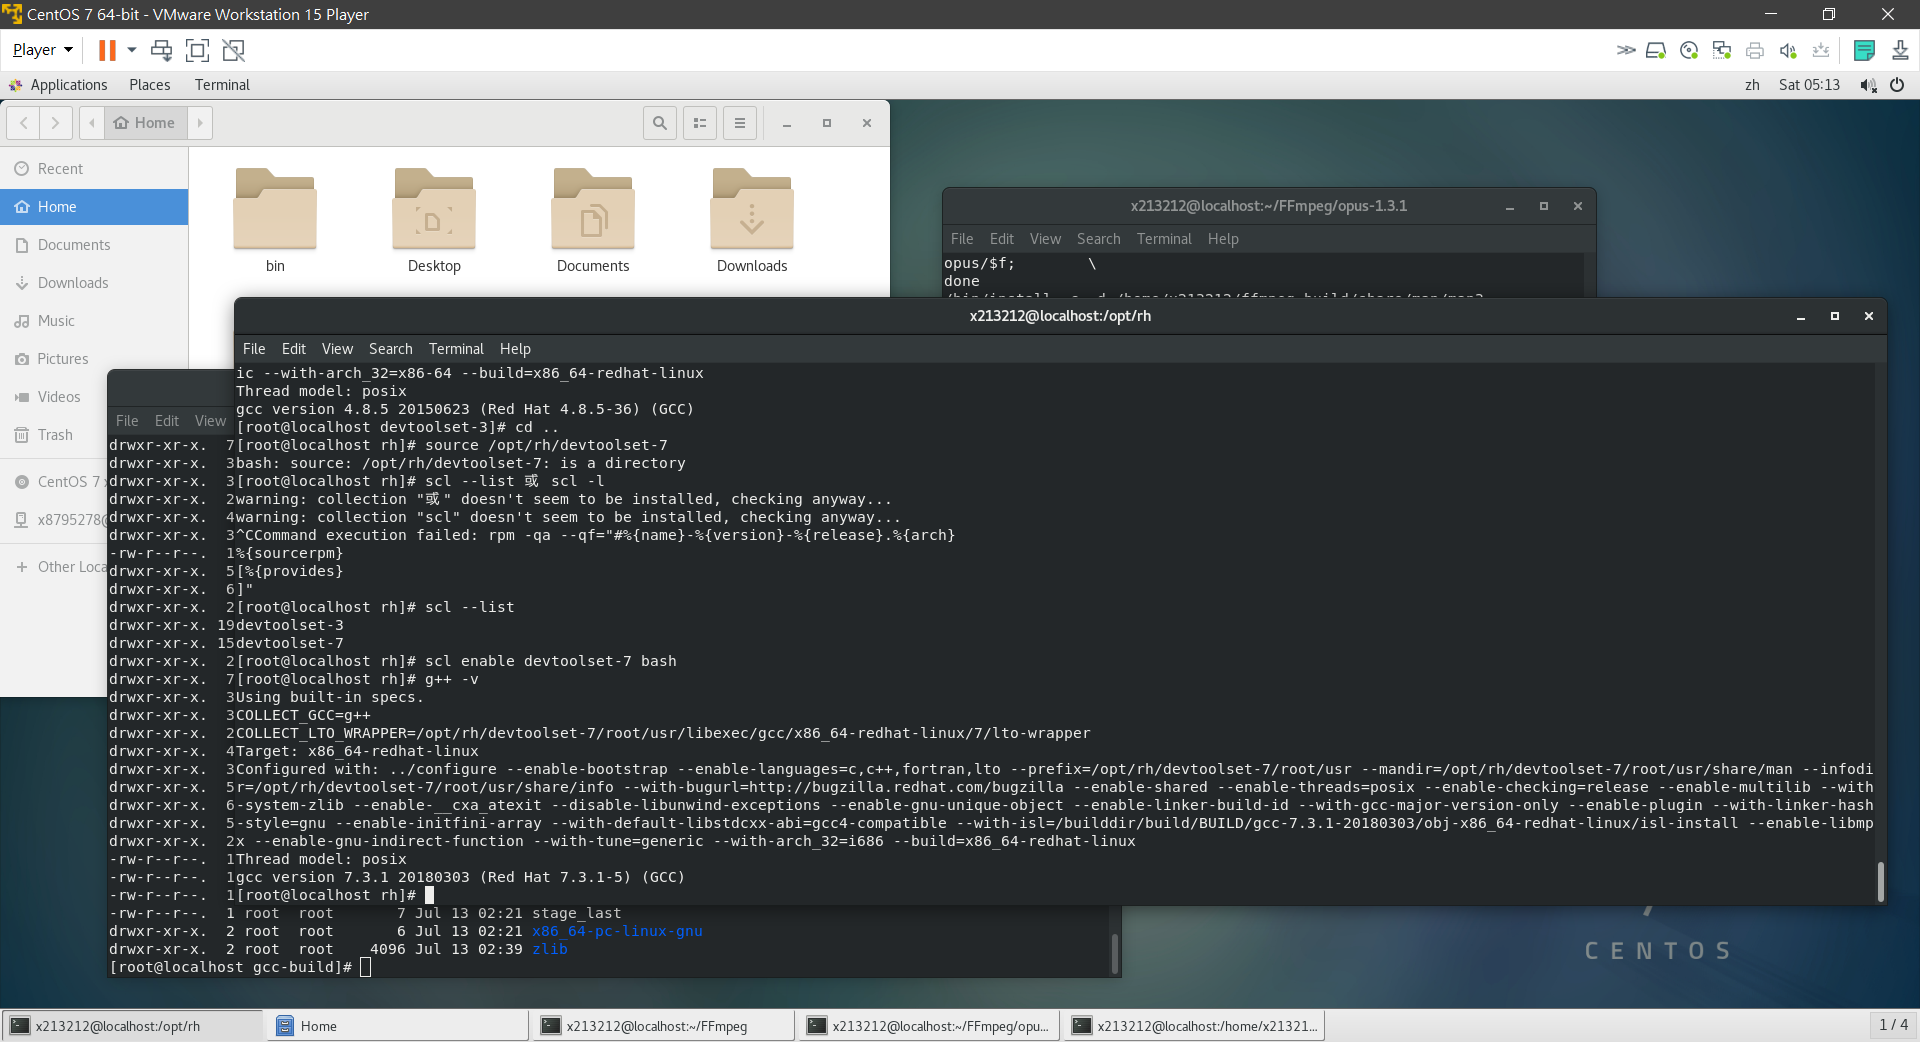The height and width of the screenshot is (1042, 1920).
Task: Open Music in the Files sidebar
Action: coord(94,321)
